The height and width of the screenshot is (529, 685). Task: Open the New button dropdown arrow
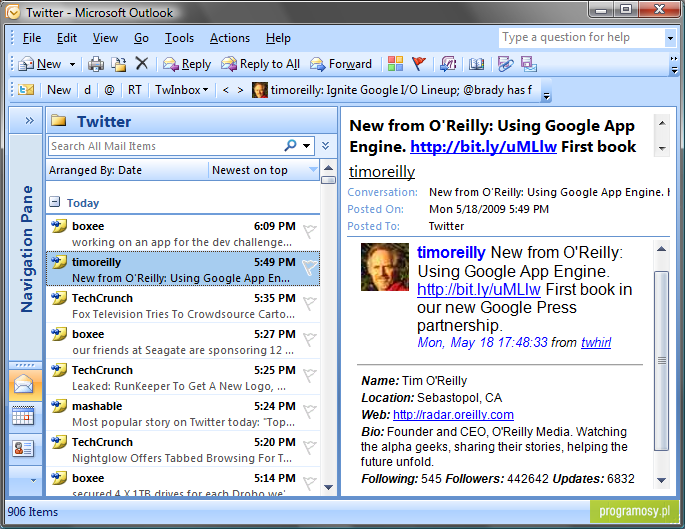(73, 65)
